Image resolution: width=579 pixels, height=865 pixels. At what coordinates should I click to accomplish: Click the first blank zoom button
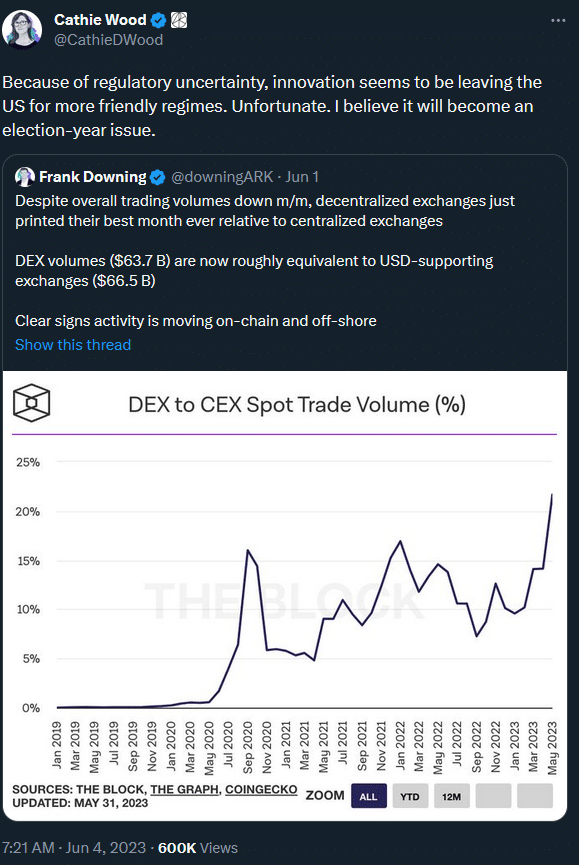click(494, 796)
